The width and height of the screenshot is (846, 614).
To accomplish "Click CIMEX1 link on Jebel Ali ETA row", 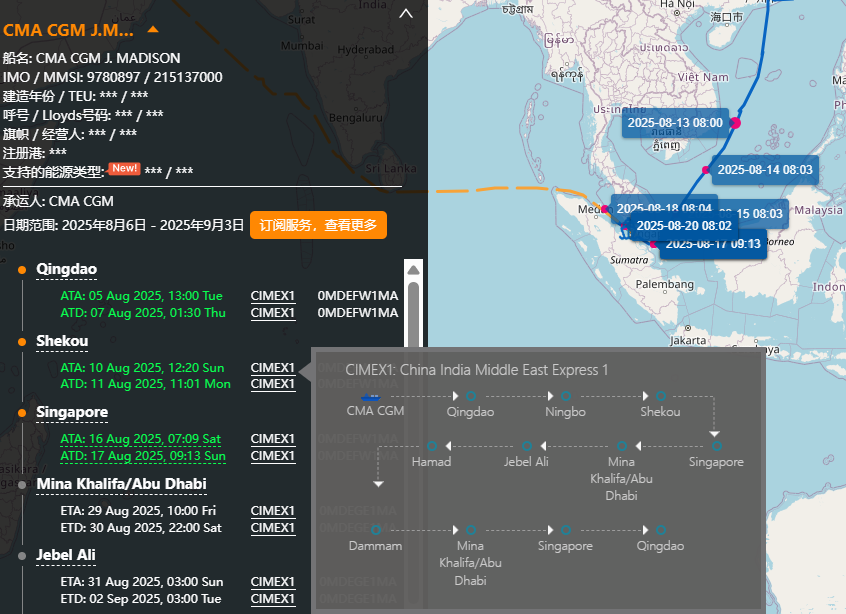I will (x=273, y=582).
